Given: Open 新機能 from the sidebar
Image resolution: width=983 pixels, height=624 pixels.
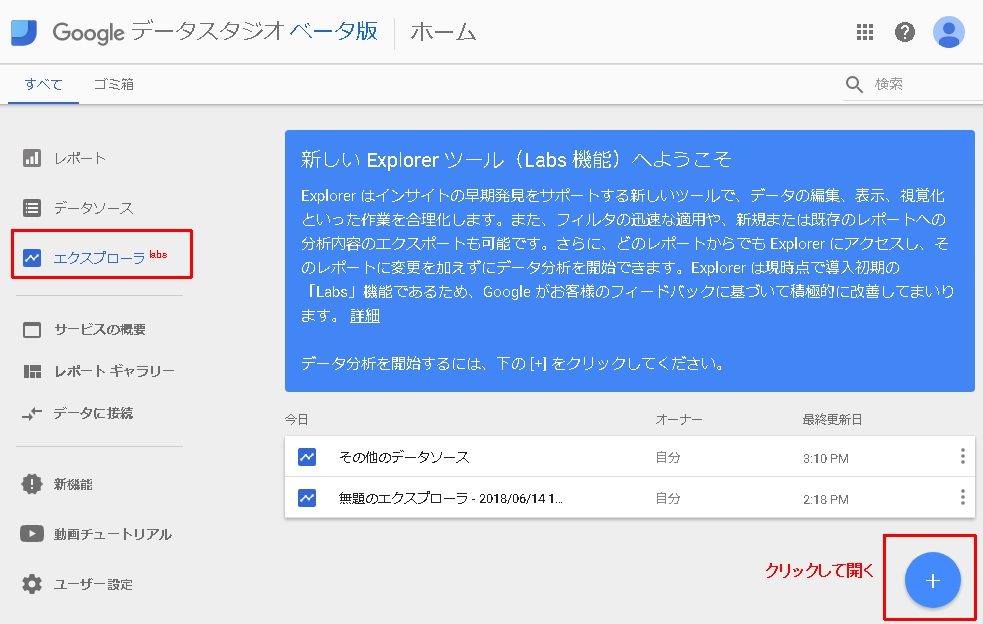Looking at the screenshot, I should [73, 484].
